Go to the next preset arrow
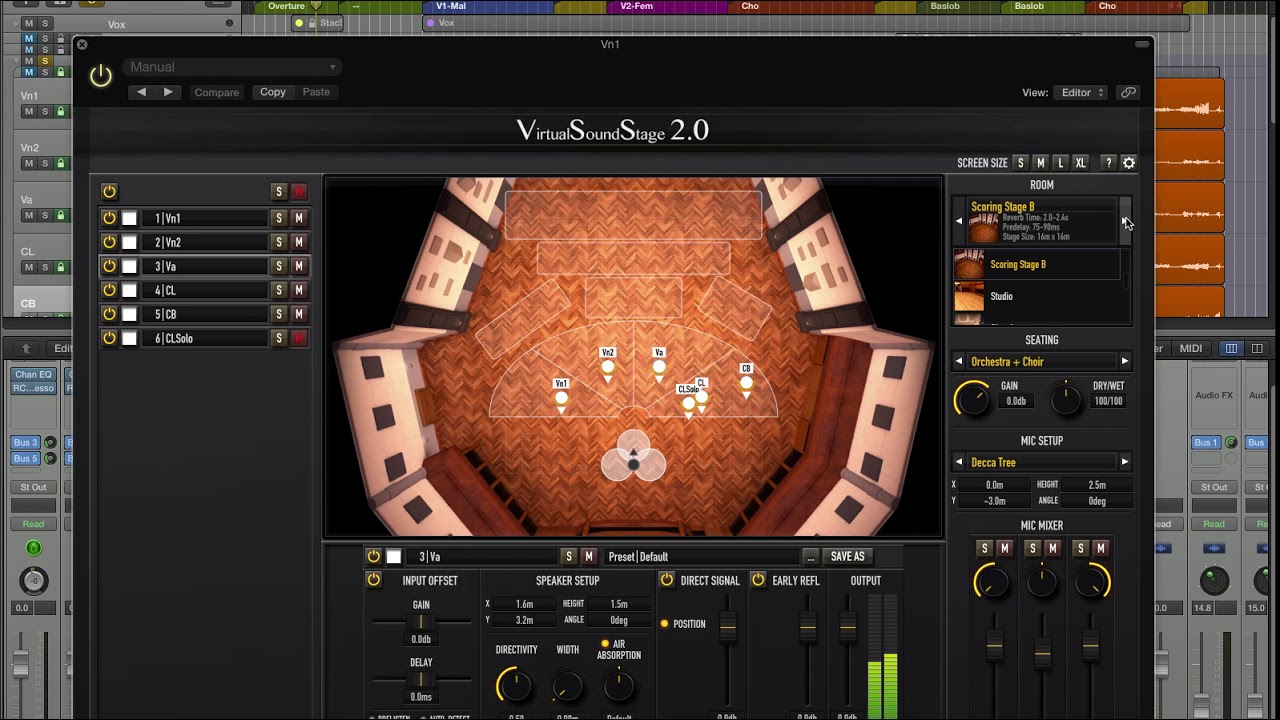The height and width of the screenshot is (720, 1280). 168,92
